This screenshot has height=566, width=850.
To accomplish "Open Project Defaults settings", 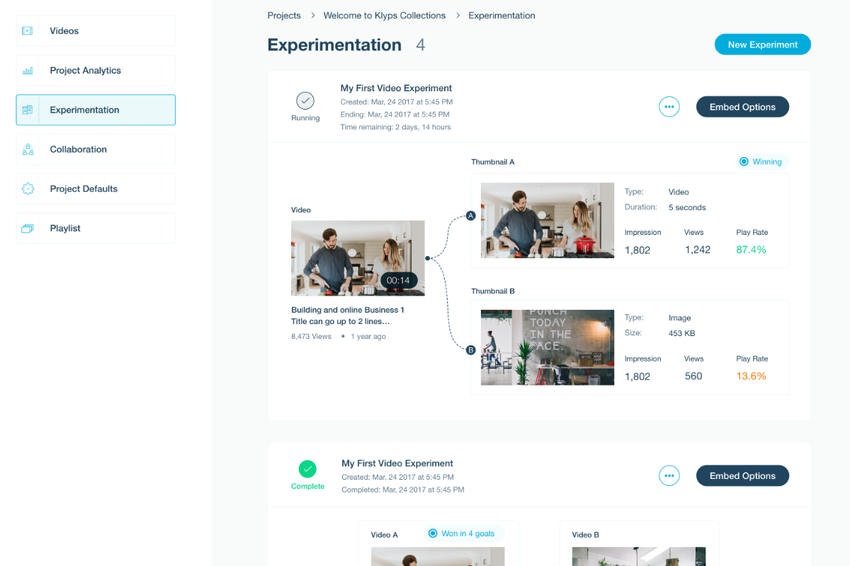I will pyautogui.click(x=96, y=189).
